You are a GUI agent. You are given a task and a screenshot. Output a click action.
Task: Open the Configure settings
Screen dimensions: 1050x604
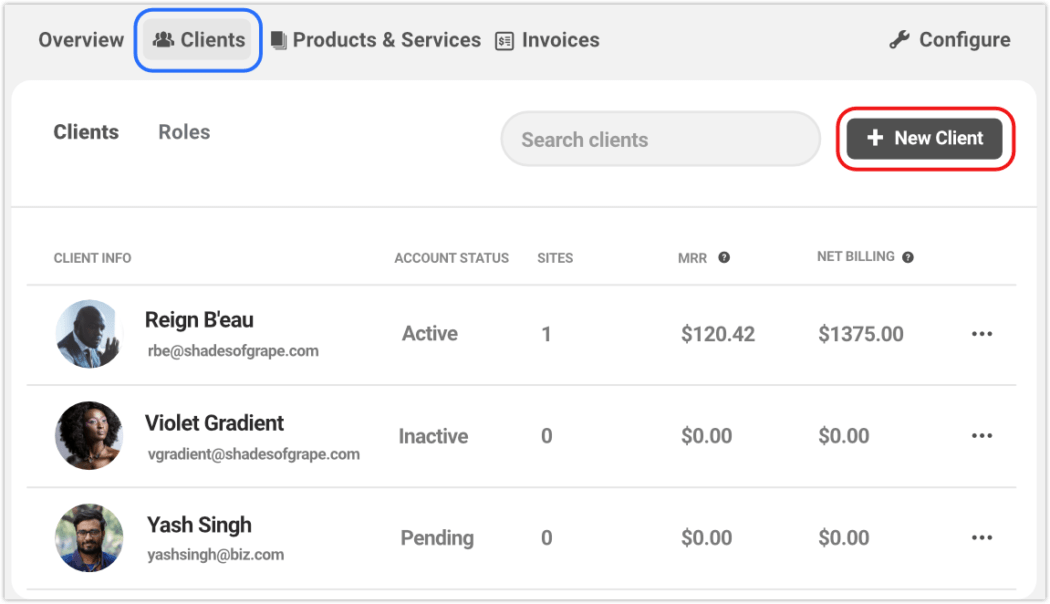[950, 40]
